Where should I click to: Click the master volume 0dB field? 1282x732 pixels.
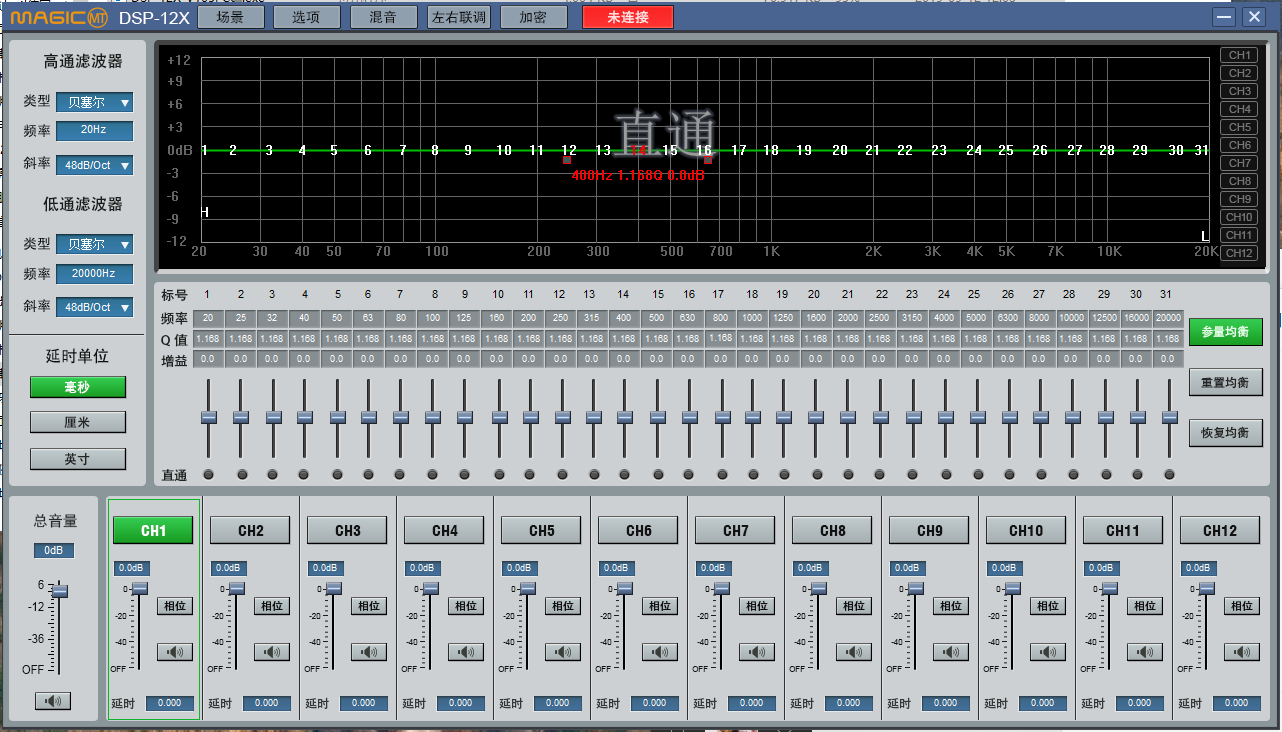pyautogui.click(x=54, y=550)
